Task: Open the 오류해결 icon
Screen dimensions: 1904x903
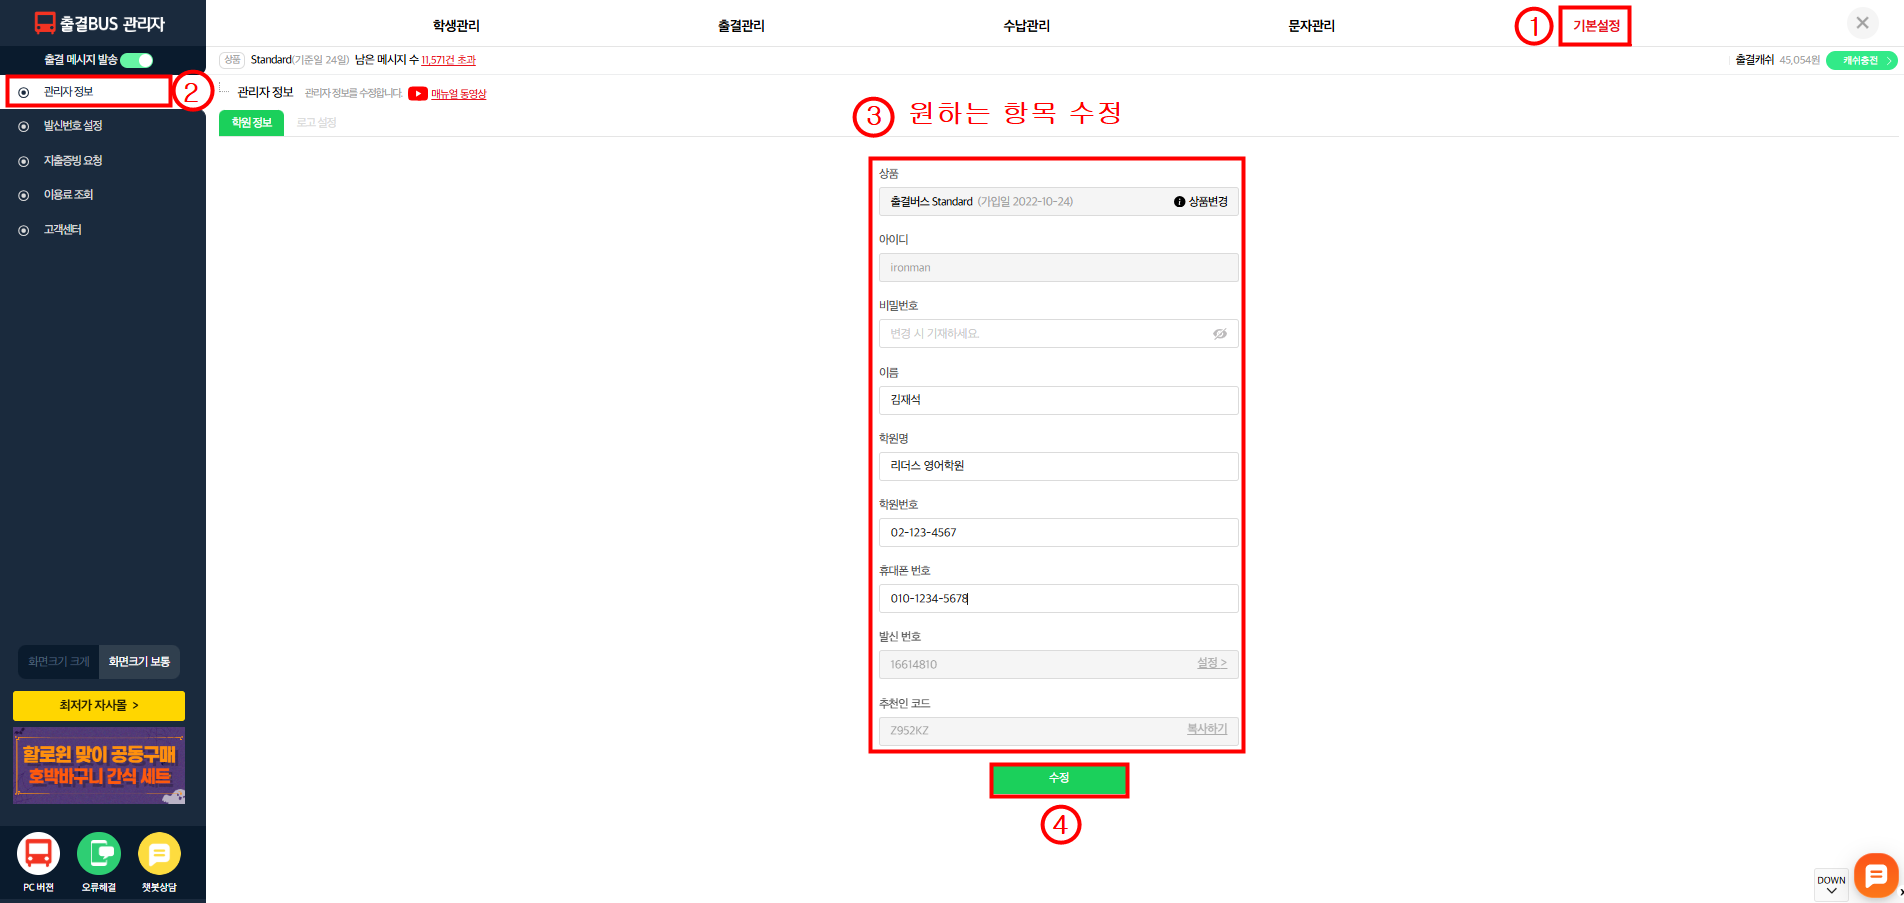Action: pos(99,854)
